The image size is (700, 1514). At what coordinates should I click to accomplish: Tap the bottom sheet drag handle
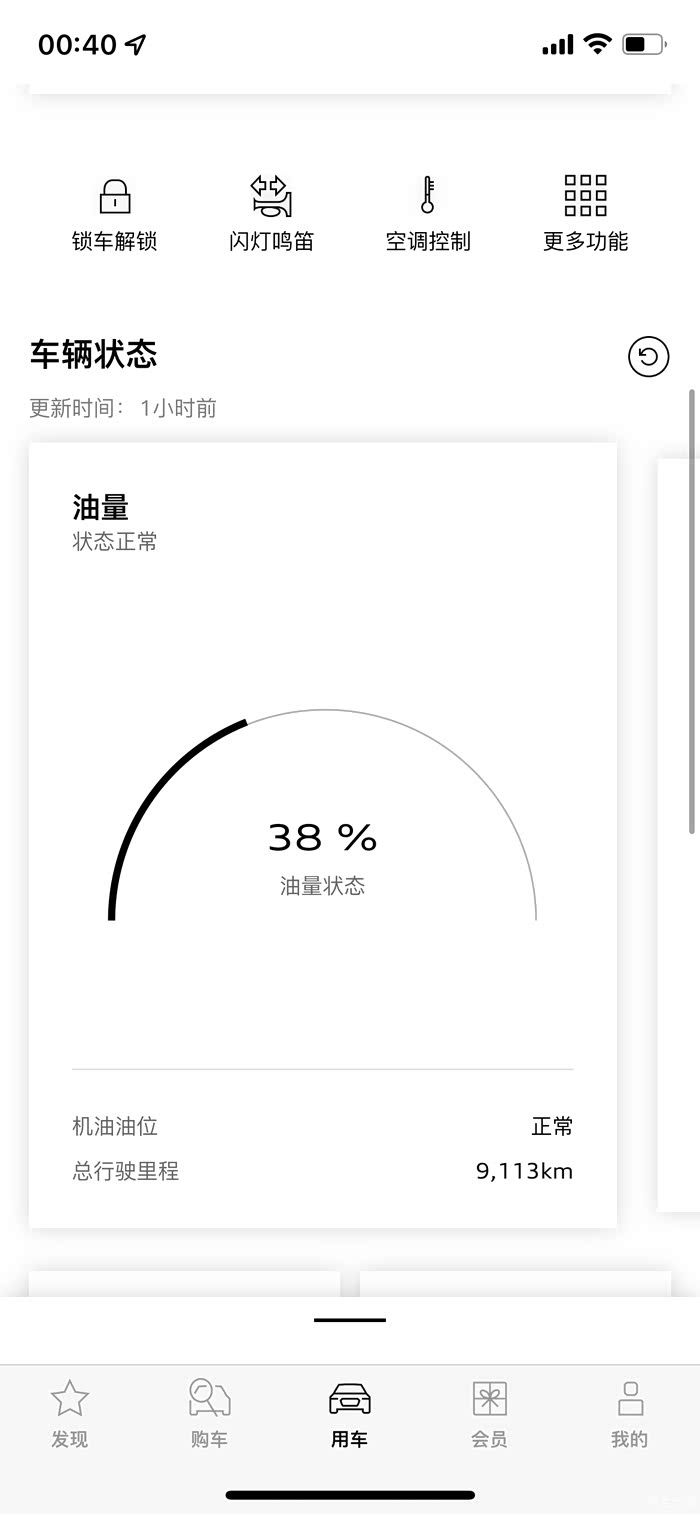click(350, 1320)
